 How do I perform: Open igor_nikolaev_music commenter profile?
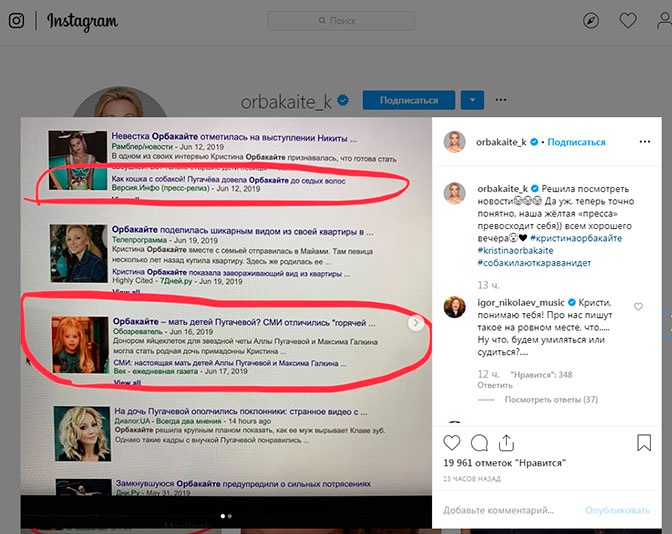point(521,303)
